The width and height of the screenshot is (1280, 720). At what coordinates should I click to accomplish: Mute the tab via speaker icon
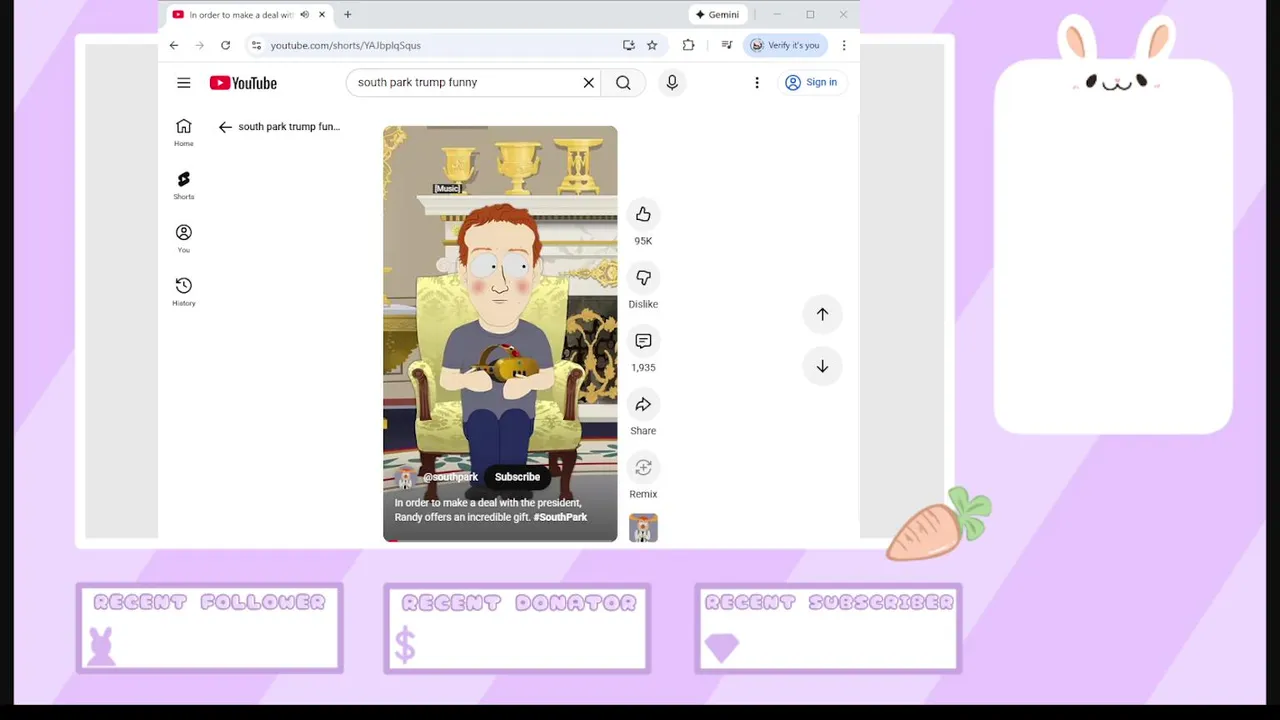tap(304, 15)
